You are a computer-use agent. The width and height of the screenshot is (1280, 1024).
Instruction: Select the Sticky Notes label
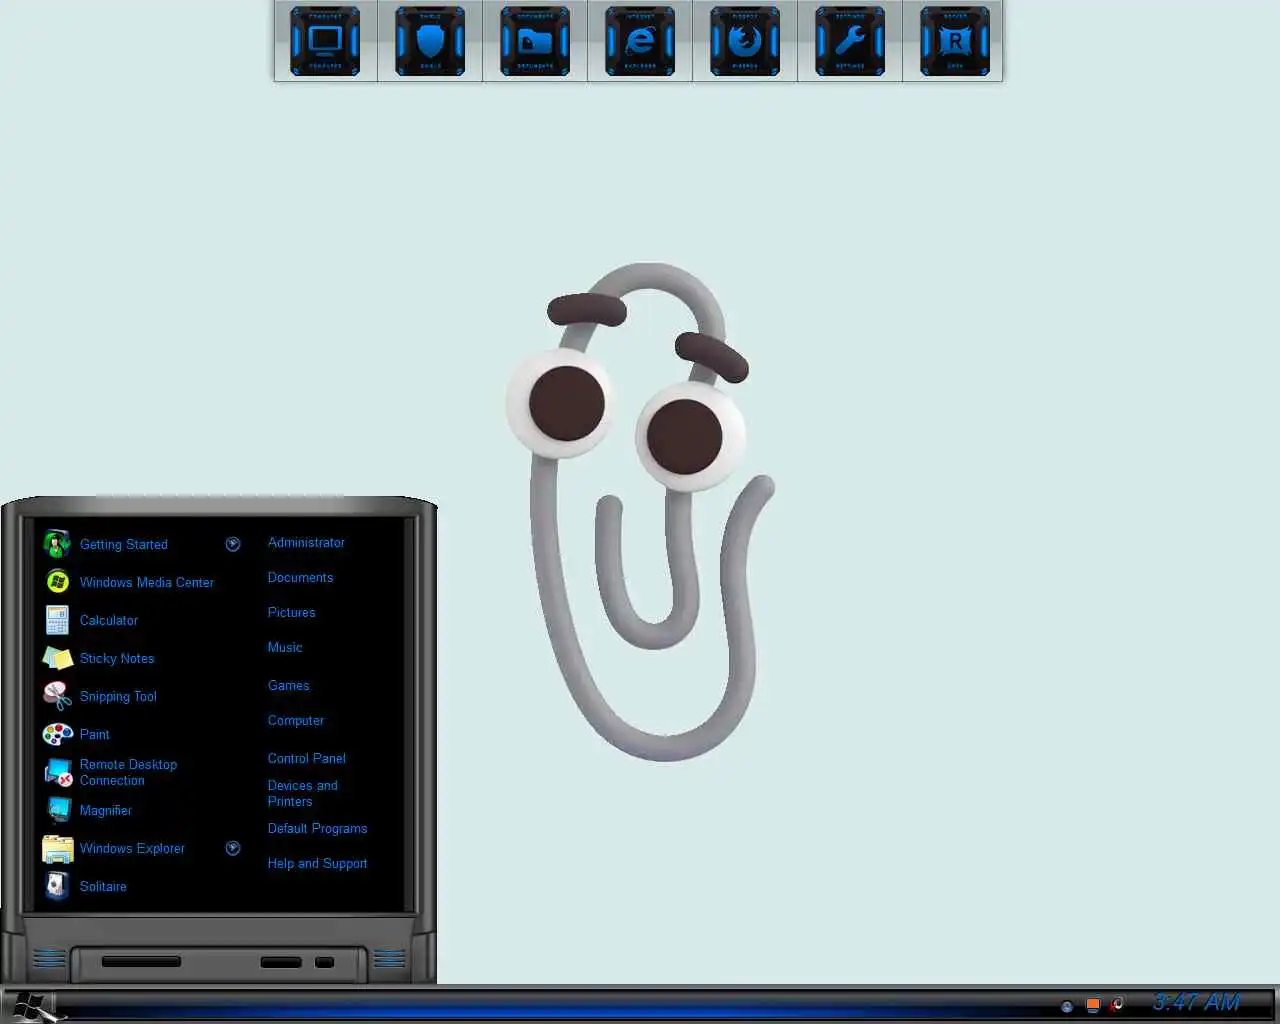point(117,658)
